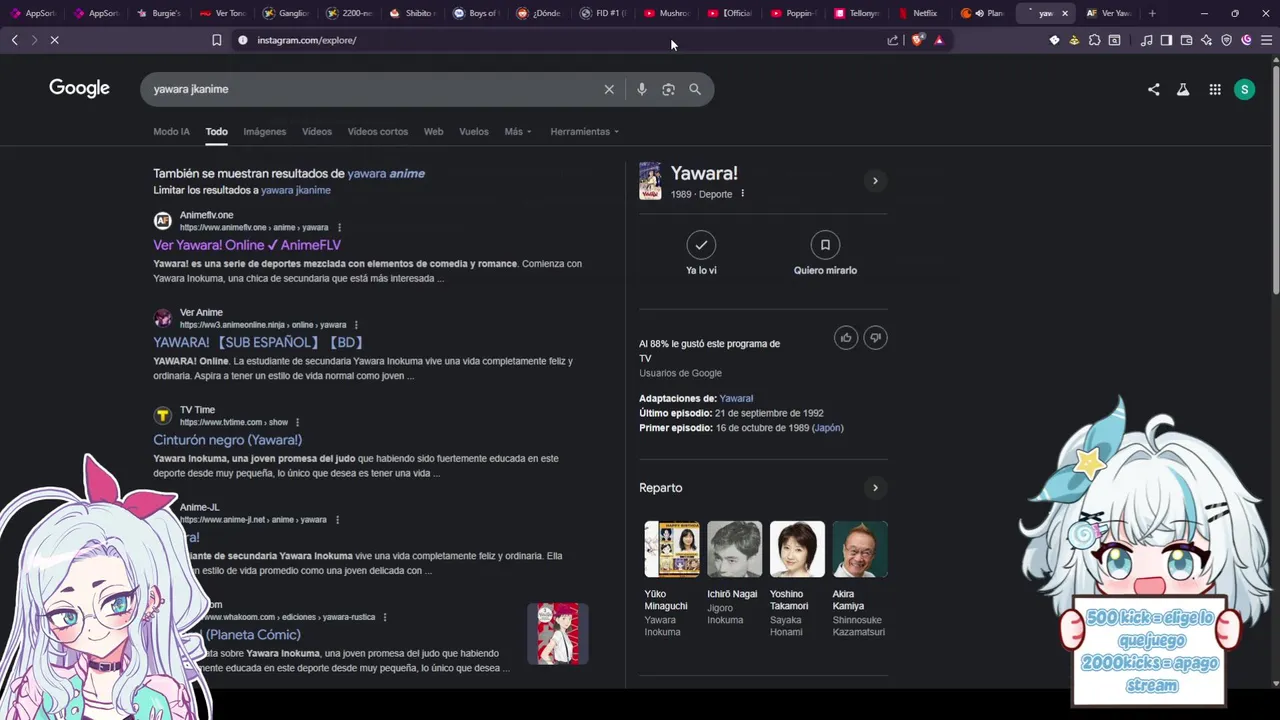1280x720 pixels.
Task: Switch to the Netflix browser tab
Action: click(x=919, y=13)
